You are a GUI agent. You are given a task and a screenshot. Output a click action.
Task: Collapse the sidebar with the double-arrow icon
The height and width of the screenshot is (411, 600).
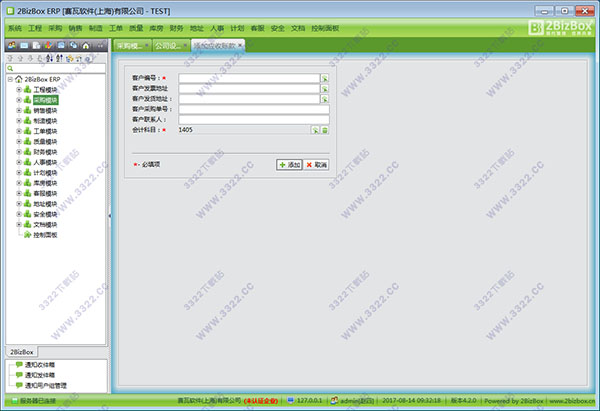(100, 46)
